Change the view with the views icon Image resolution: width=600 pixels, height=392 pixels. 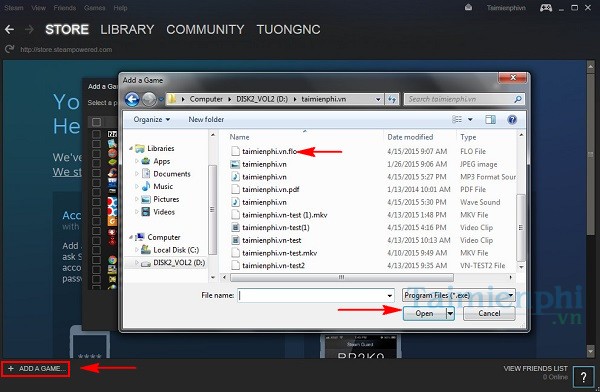(457, 119)
